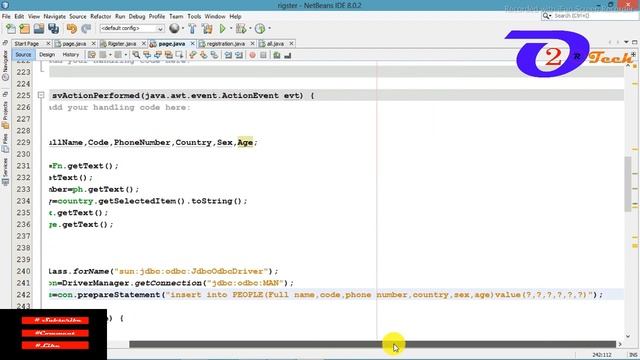Screen dimensions: 640x360
Task: Click Find Previous Occurrence icon
Action: (147, 55)
